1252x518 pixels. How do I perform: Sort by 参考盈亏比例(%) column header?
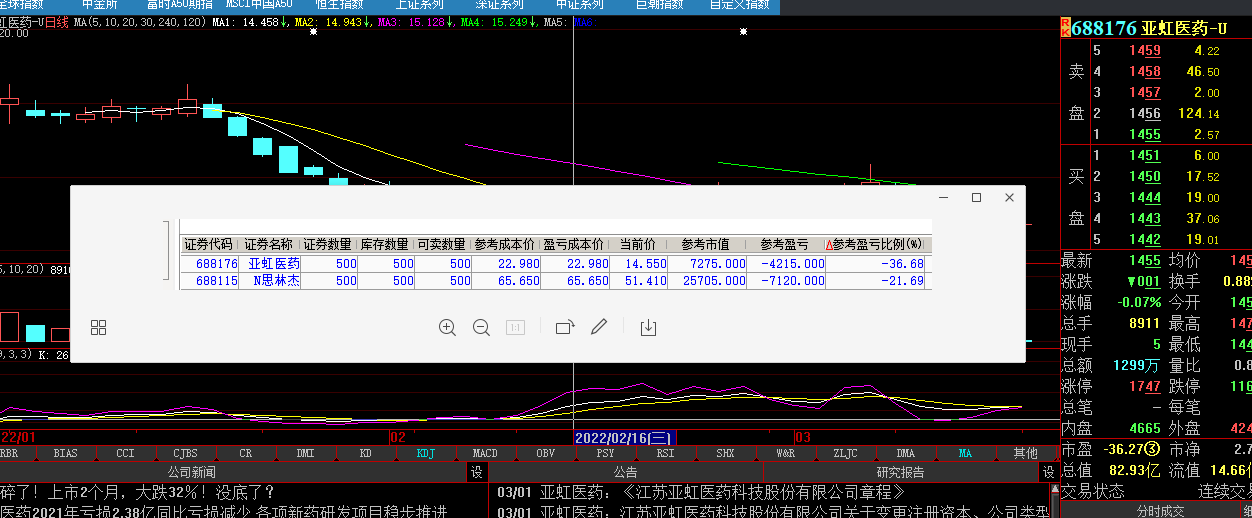pyautogui.click(x=877, y=244)
